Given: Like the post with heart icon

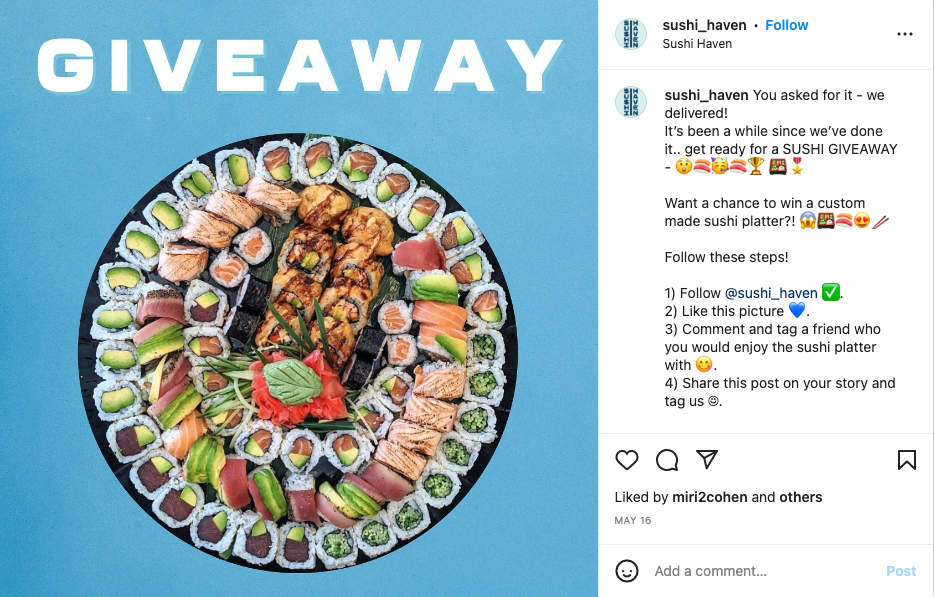Looking at the screenshot, I should pyautogui.click(x=627, y=460).
